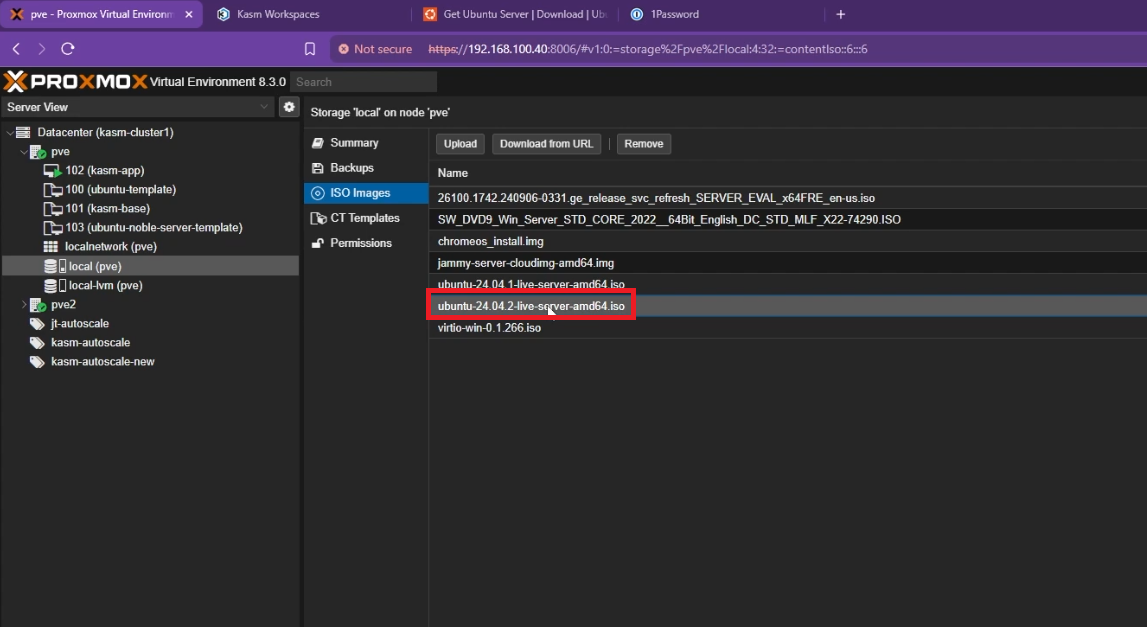Image resolution: width=1148 pixels, height=627 pixels.
Task: Click the browser back arrow
Action: (x=16, y=49)
